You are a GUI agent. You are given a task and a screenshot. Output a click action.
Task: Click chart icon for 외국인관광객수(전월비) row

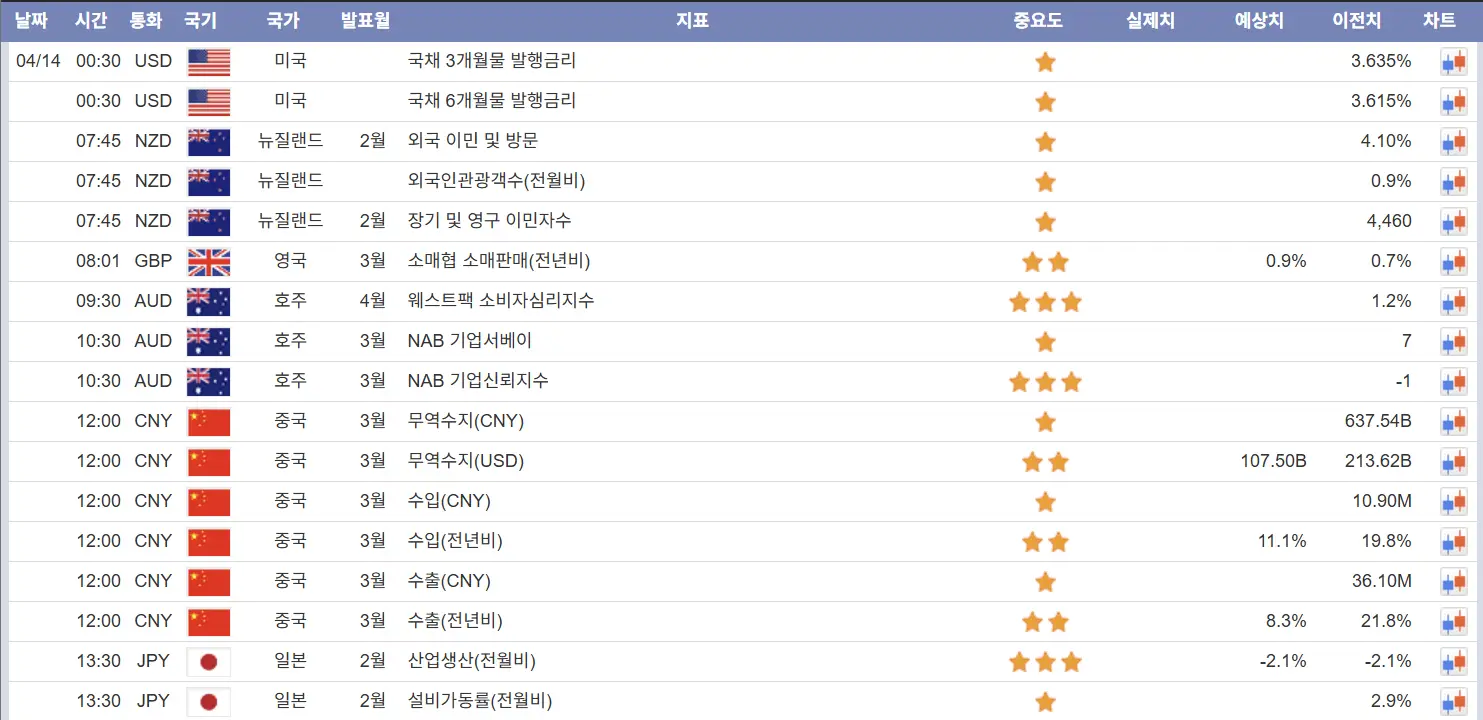coord(1453,182)
